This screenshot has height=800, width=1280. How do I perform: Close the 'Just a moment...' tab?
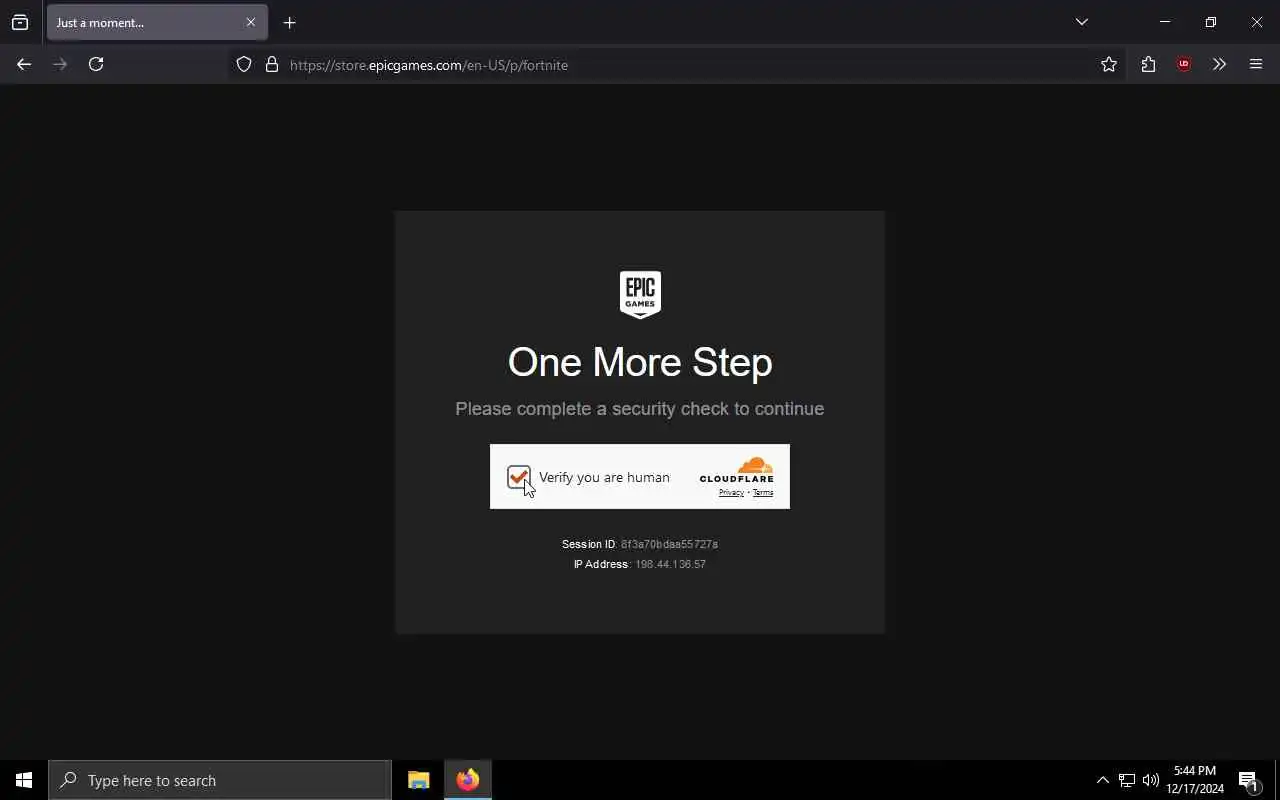pyautogui.click(x=251, y=22)
